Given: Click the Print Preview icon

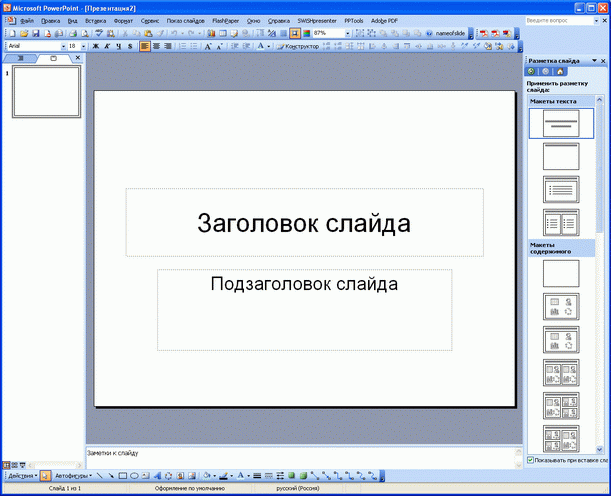Looking at the screenshot, I should 85,34.
